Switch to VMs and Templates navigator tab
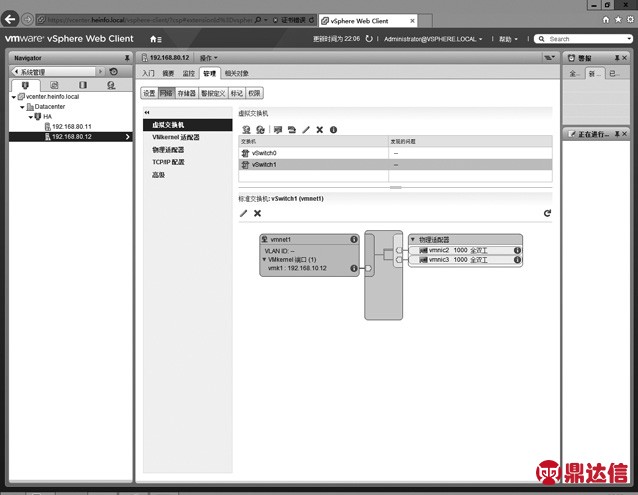 (54, 85)
